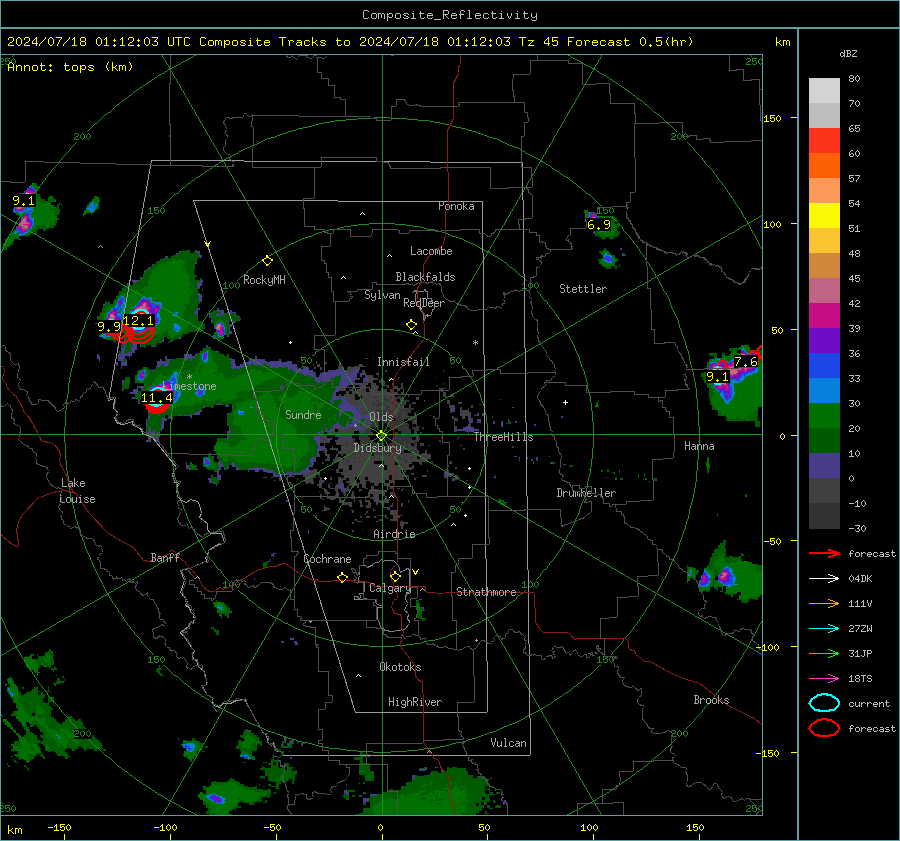Image resolution: width=900 pixels, height=841 pixels.
Task: Click the Calgary city label
Action: click(x=390, y=588)
